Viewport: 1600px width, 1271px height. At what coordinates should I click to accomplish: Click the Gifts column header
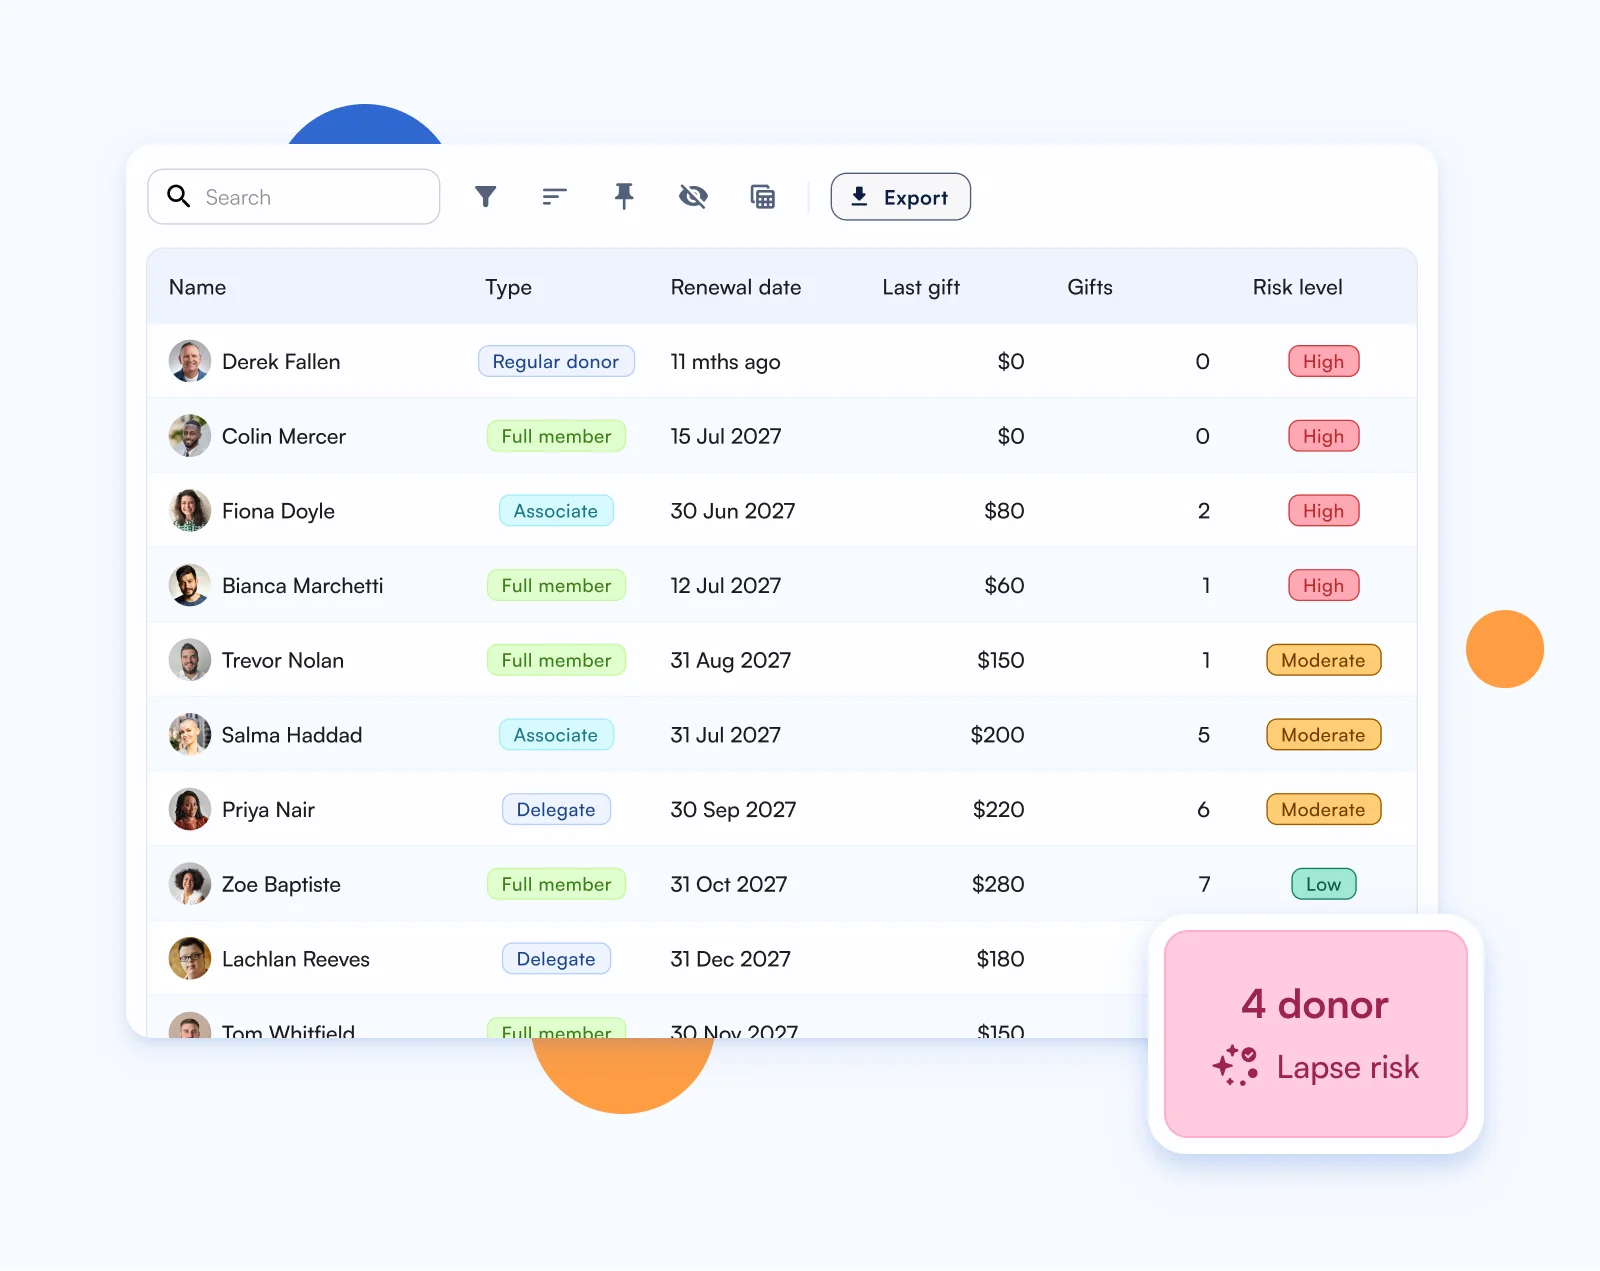point(1090,287)
